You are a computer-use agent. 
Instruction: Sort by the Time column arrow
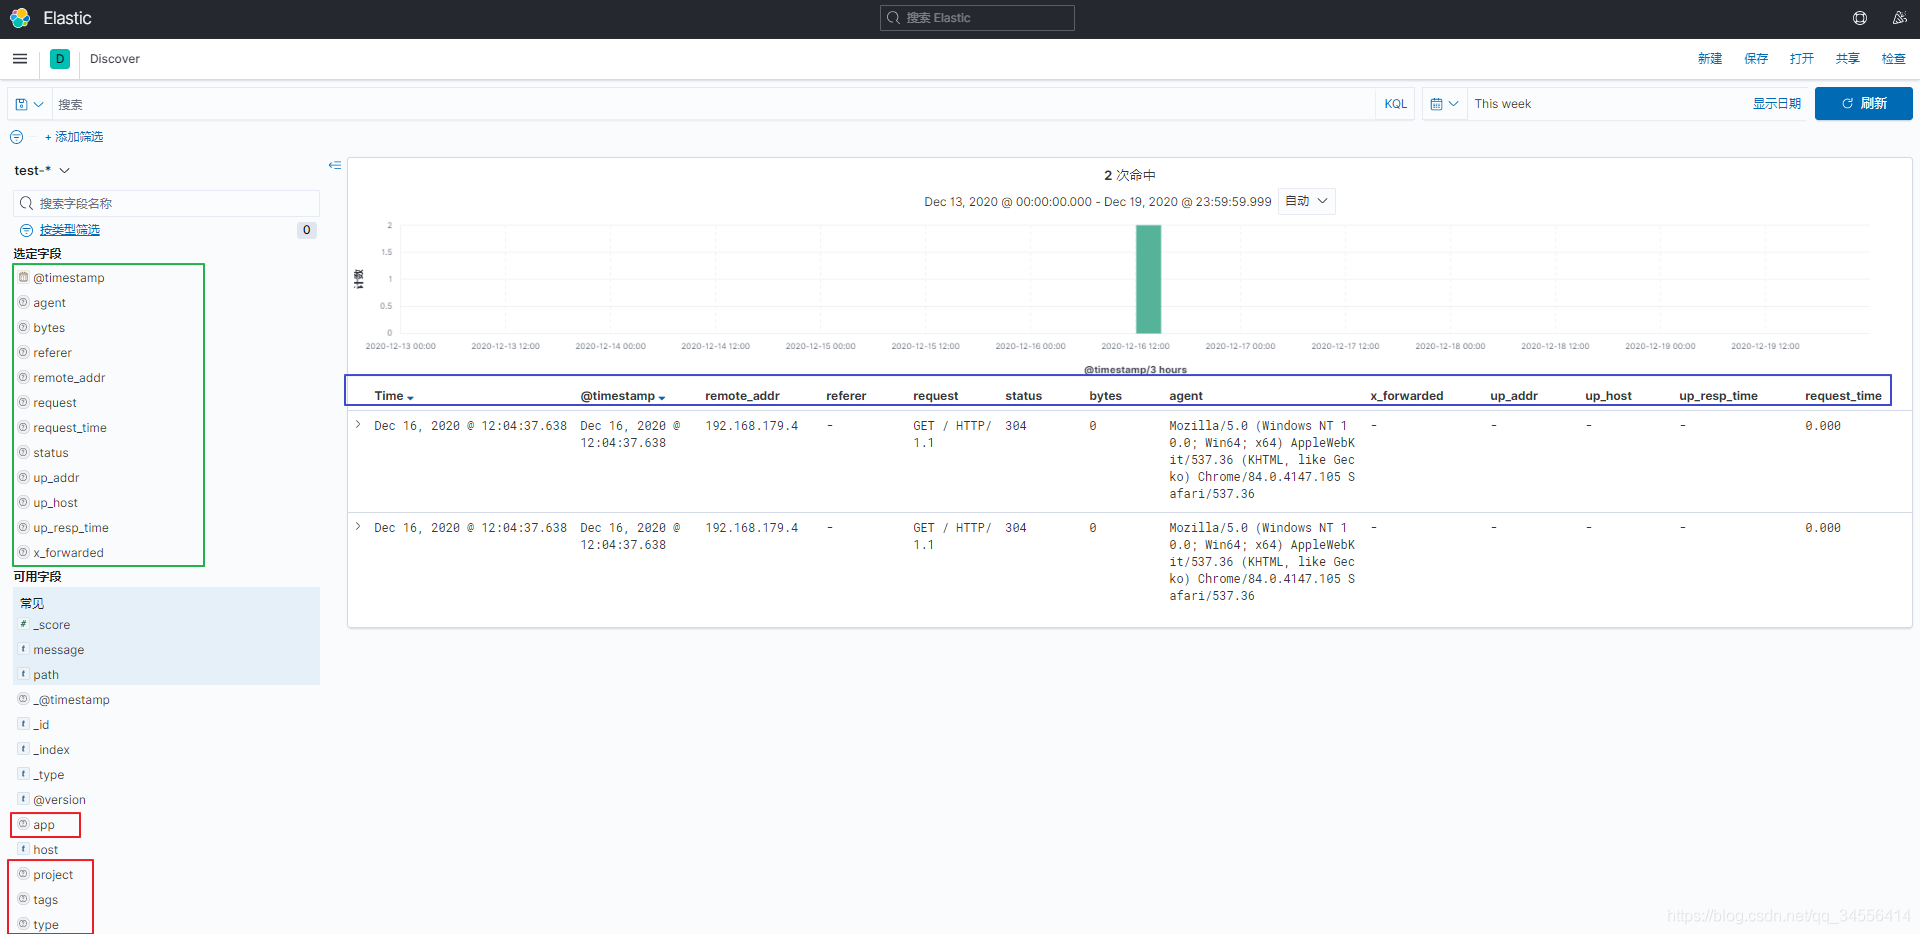coord(410,398)
